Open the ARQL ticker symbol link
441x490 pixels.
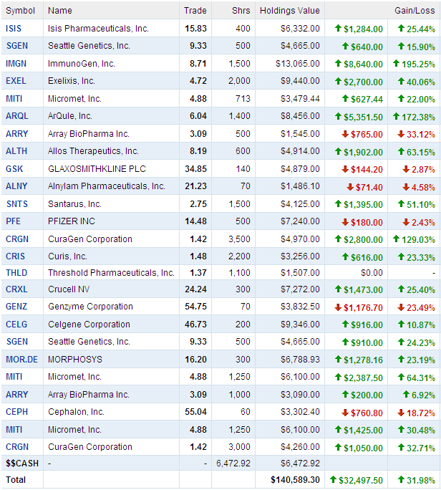tap(17, 116)
